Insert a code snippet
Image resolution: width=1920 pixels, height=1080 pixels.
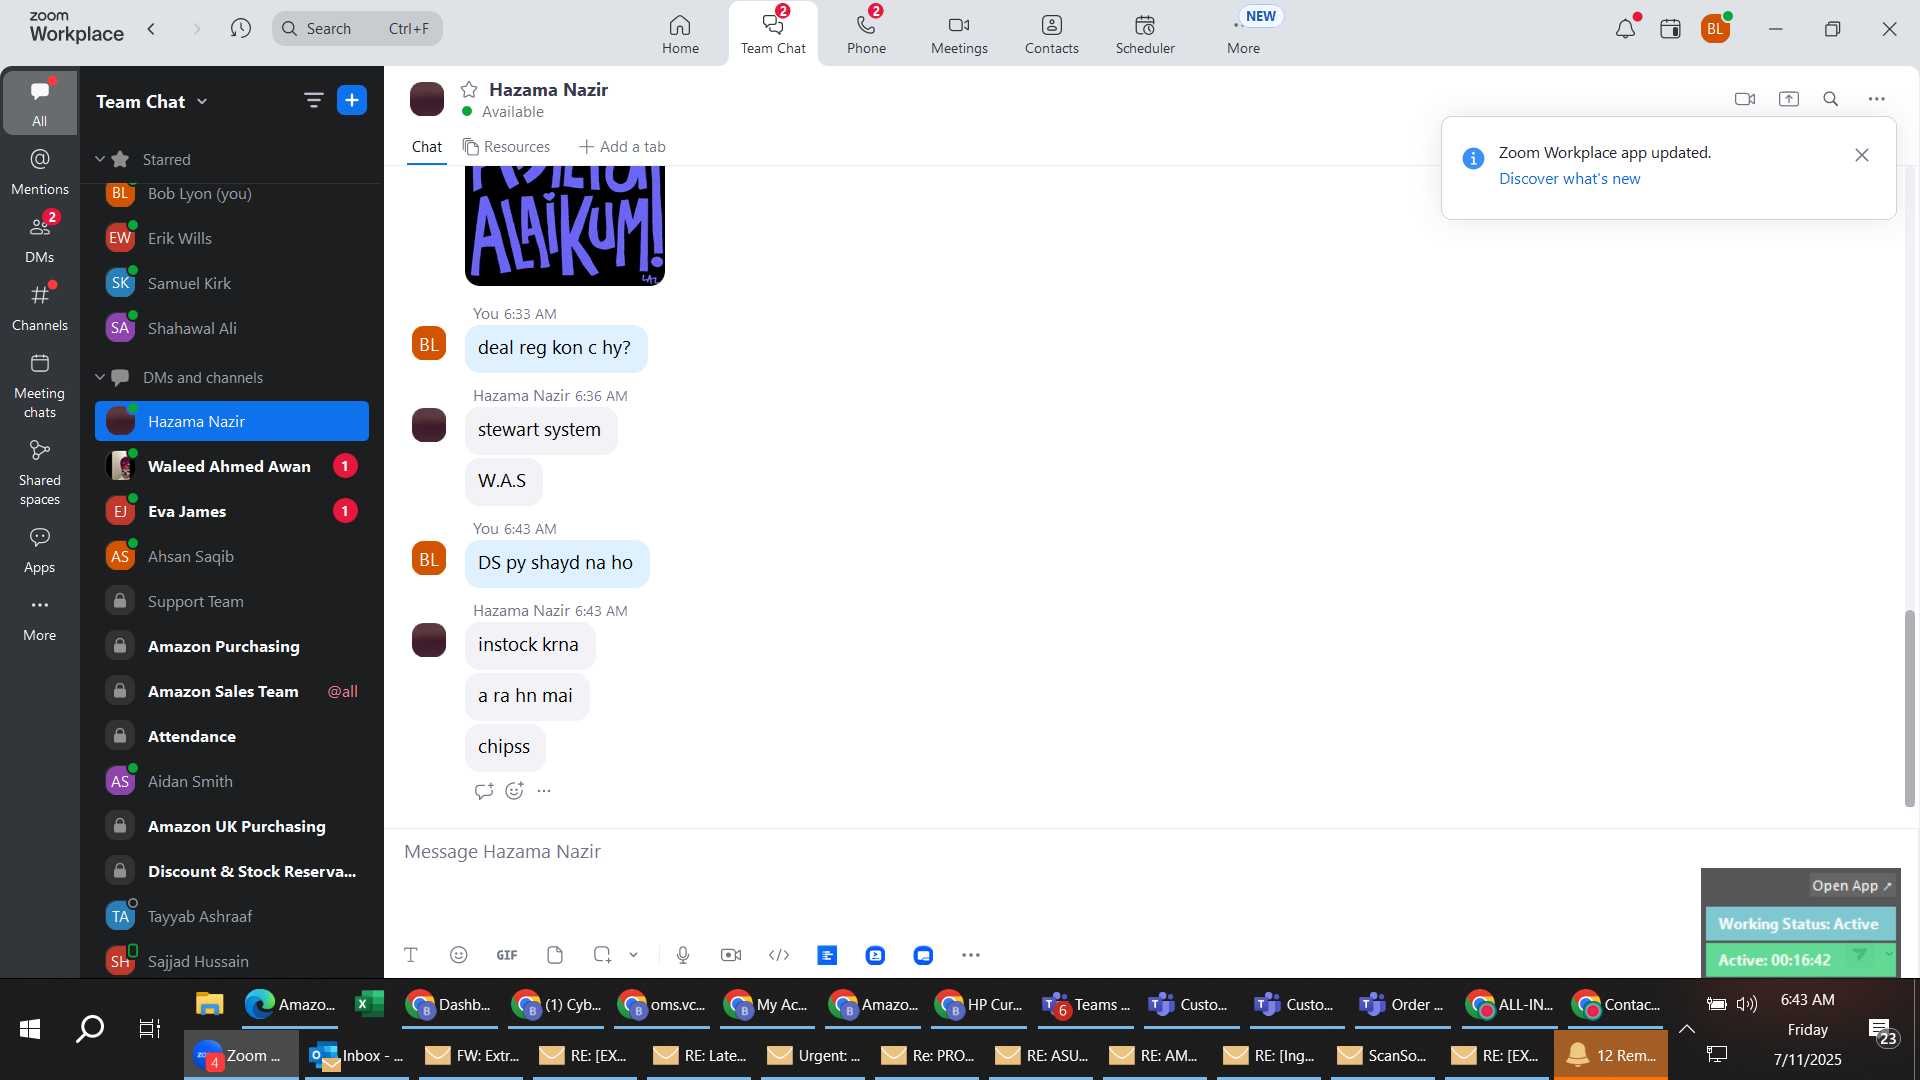[779, 955]
